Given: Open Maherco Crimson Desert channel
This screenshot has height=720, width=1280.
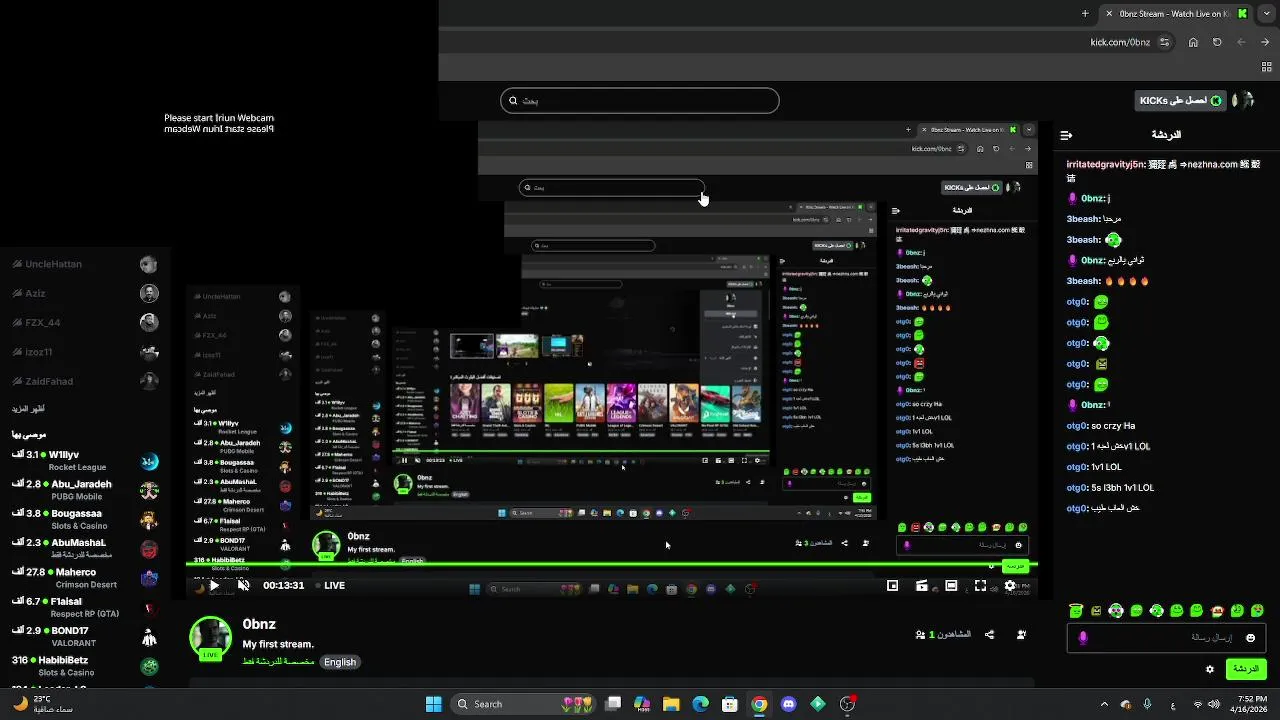Looking at the screenshot, I should point(85,577).
